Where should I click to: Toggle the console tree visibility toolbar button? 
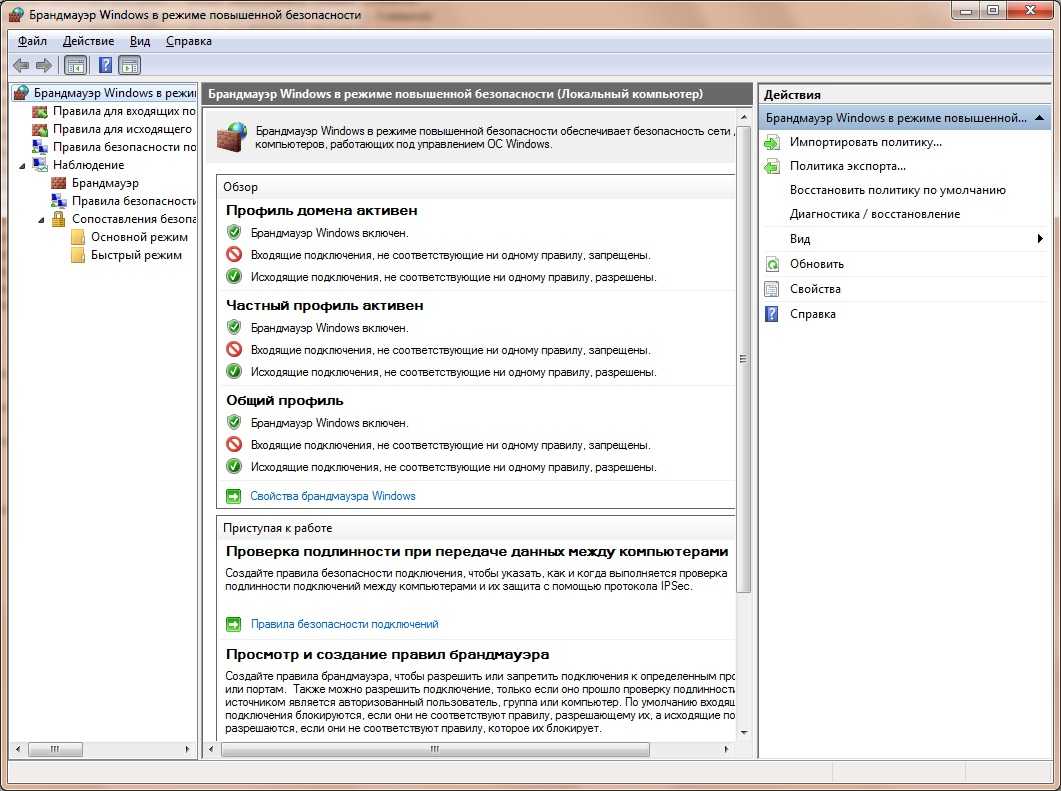[75, 65]
